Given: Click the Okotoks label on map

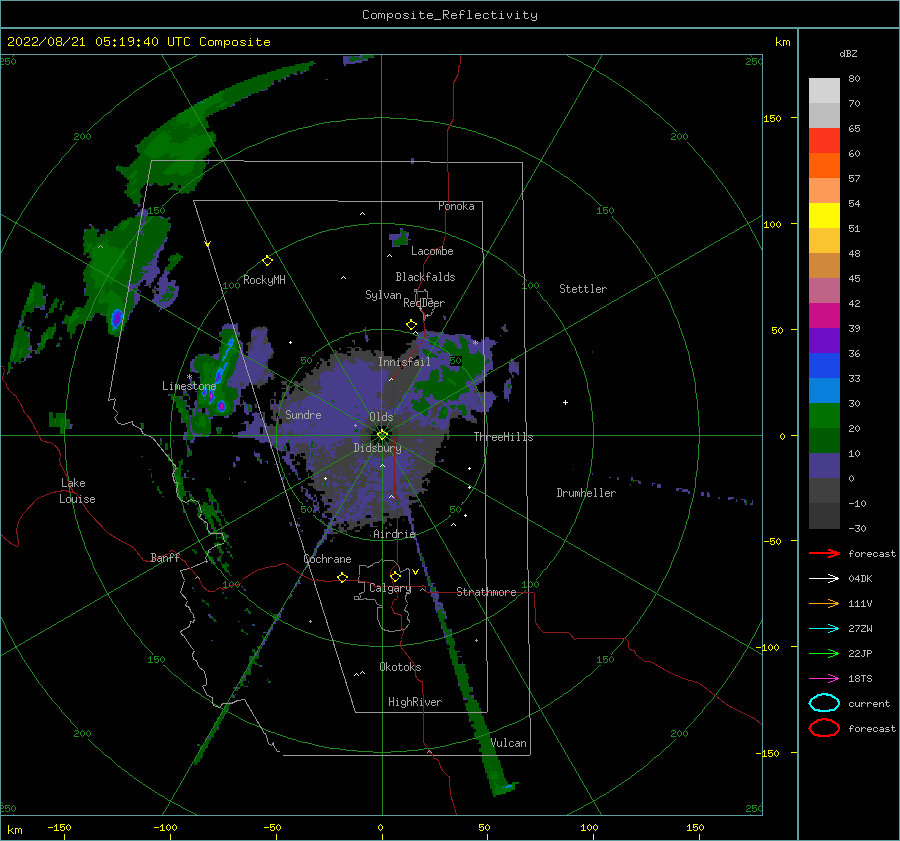Looking at the screenshot, I should 400,667.
